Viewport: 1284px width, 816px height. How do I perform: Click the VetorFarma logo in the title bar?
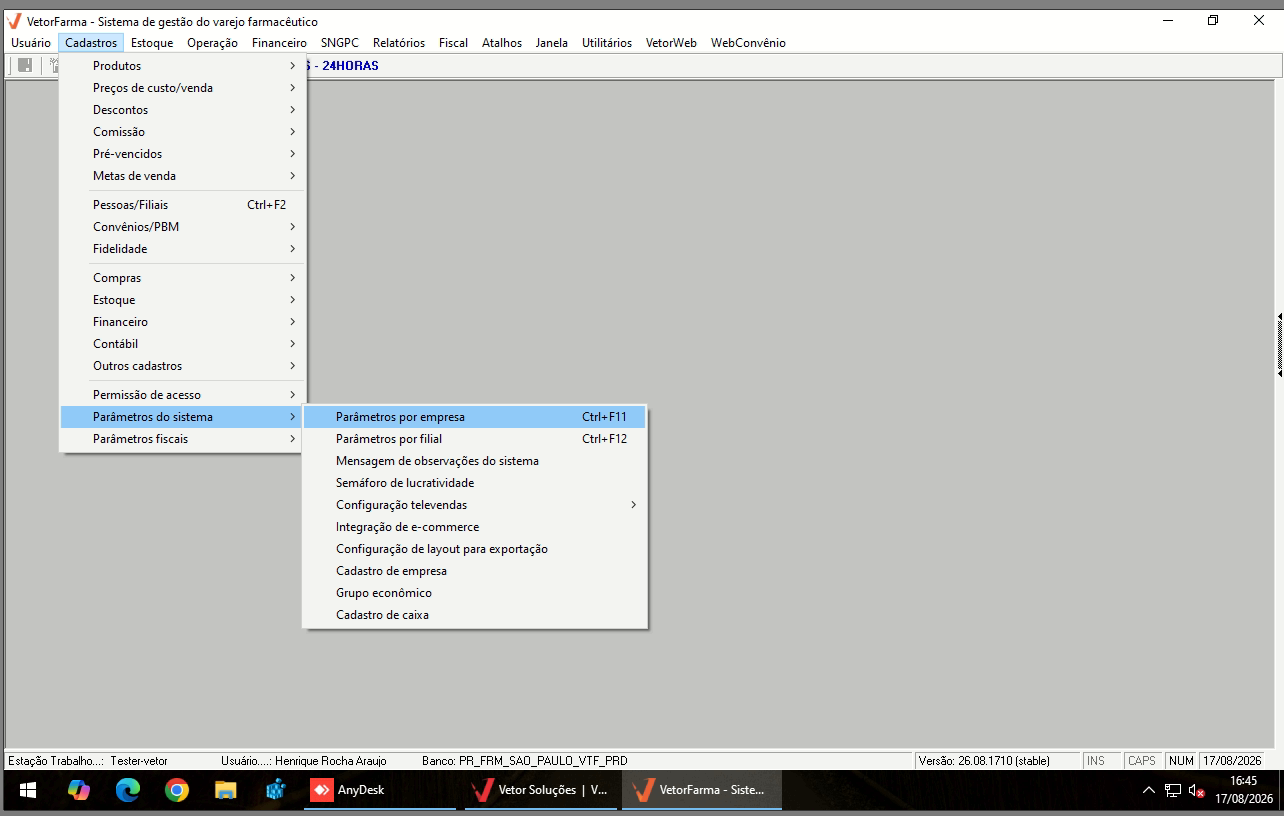coord(14,21)
